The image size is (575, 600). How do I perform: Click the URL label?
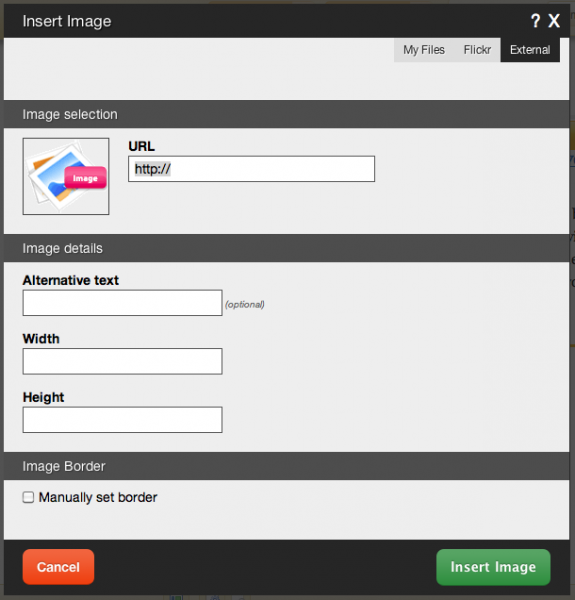coord(142,146)
